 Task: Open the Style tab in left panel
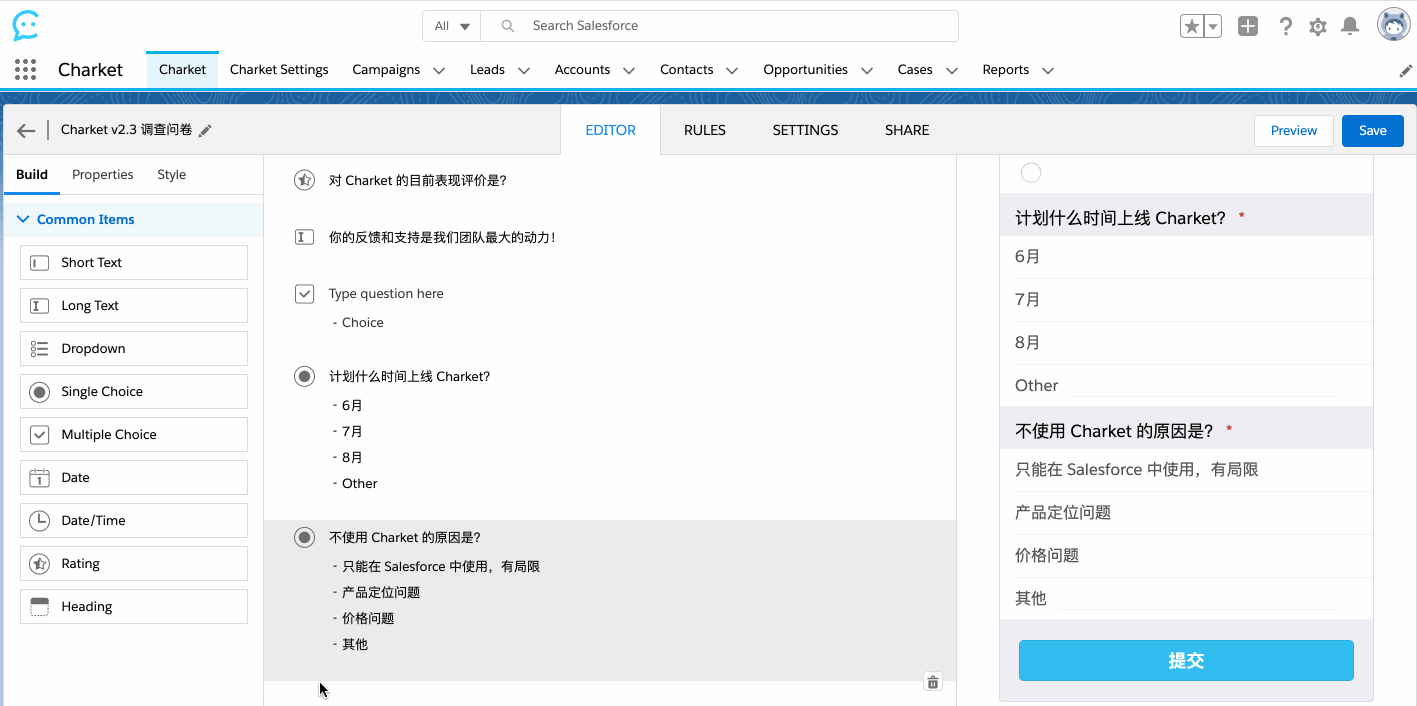tap(171, 175)
